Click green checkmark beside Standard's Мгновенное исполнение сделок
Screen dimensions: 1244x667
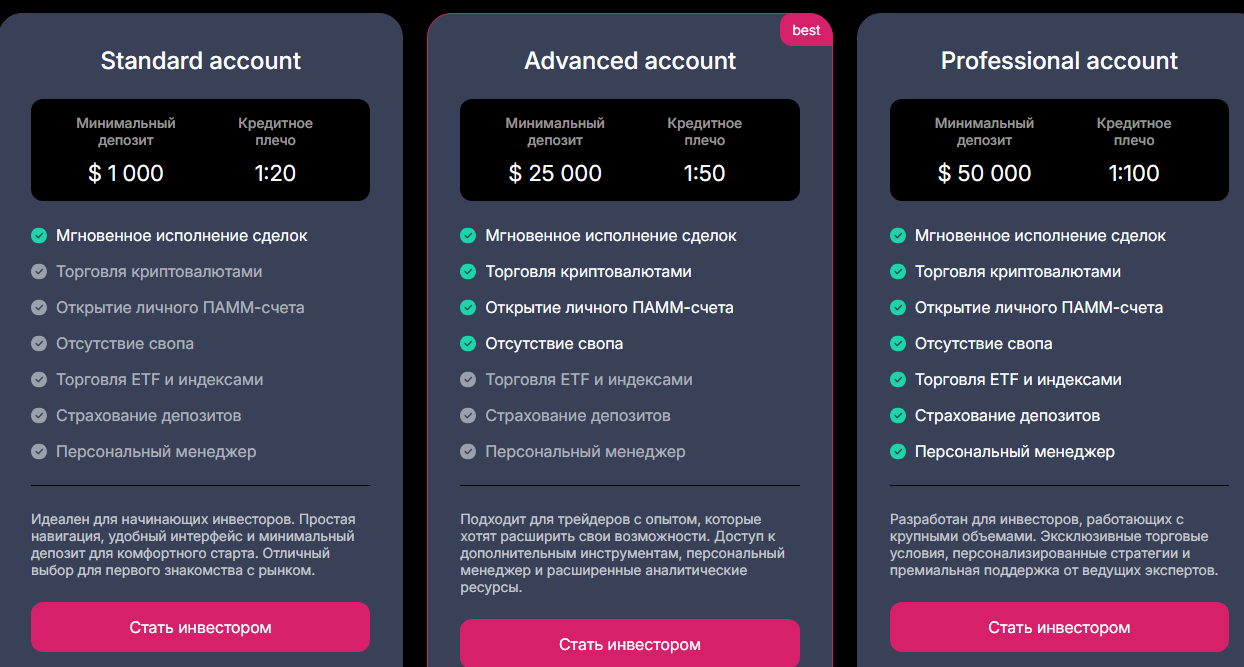coord(39,236)
